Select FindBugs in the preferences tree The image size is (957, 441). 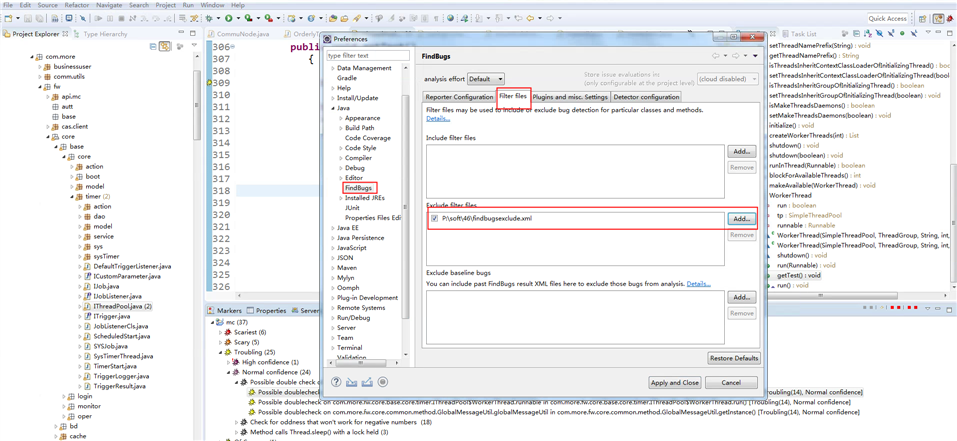coord(359,188)
